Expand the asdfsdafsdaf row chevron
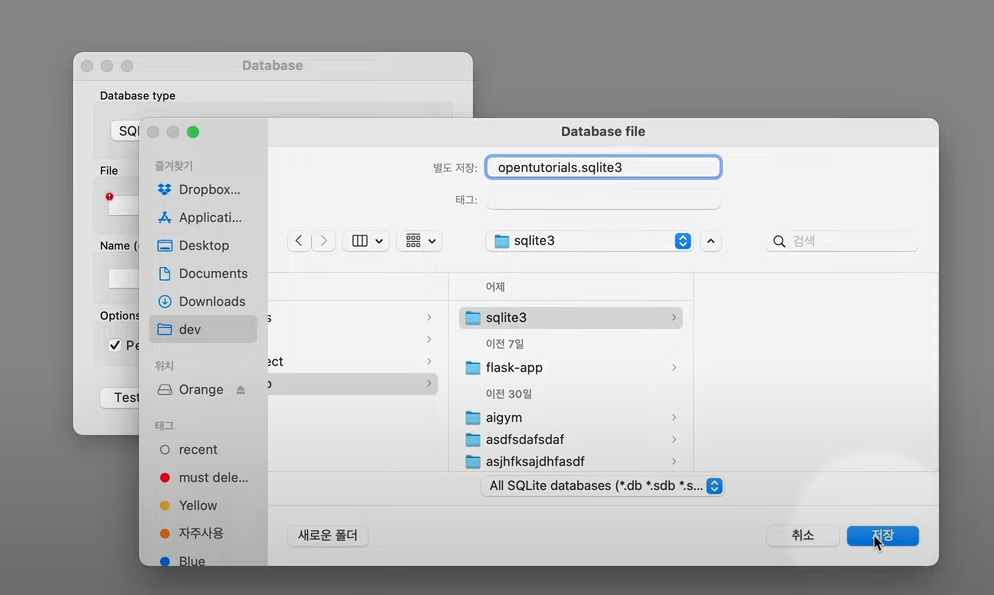The image size is (994, 595). (x=674, y=440)
